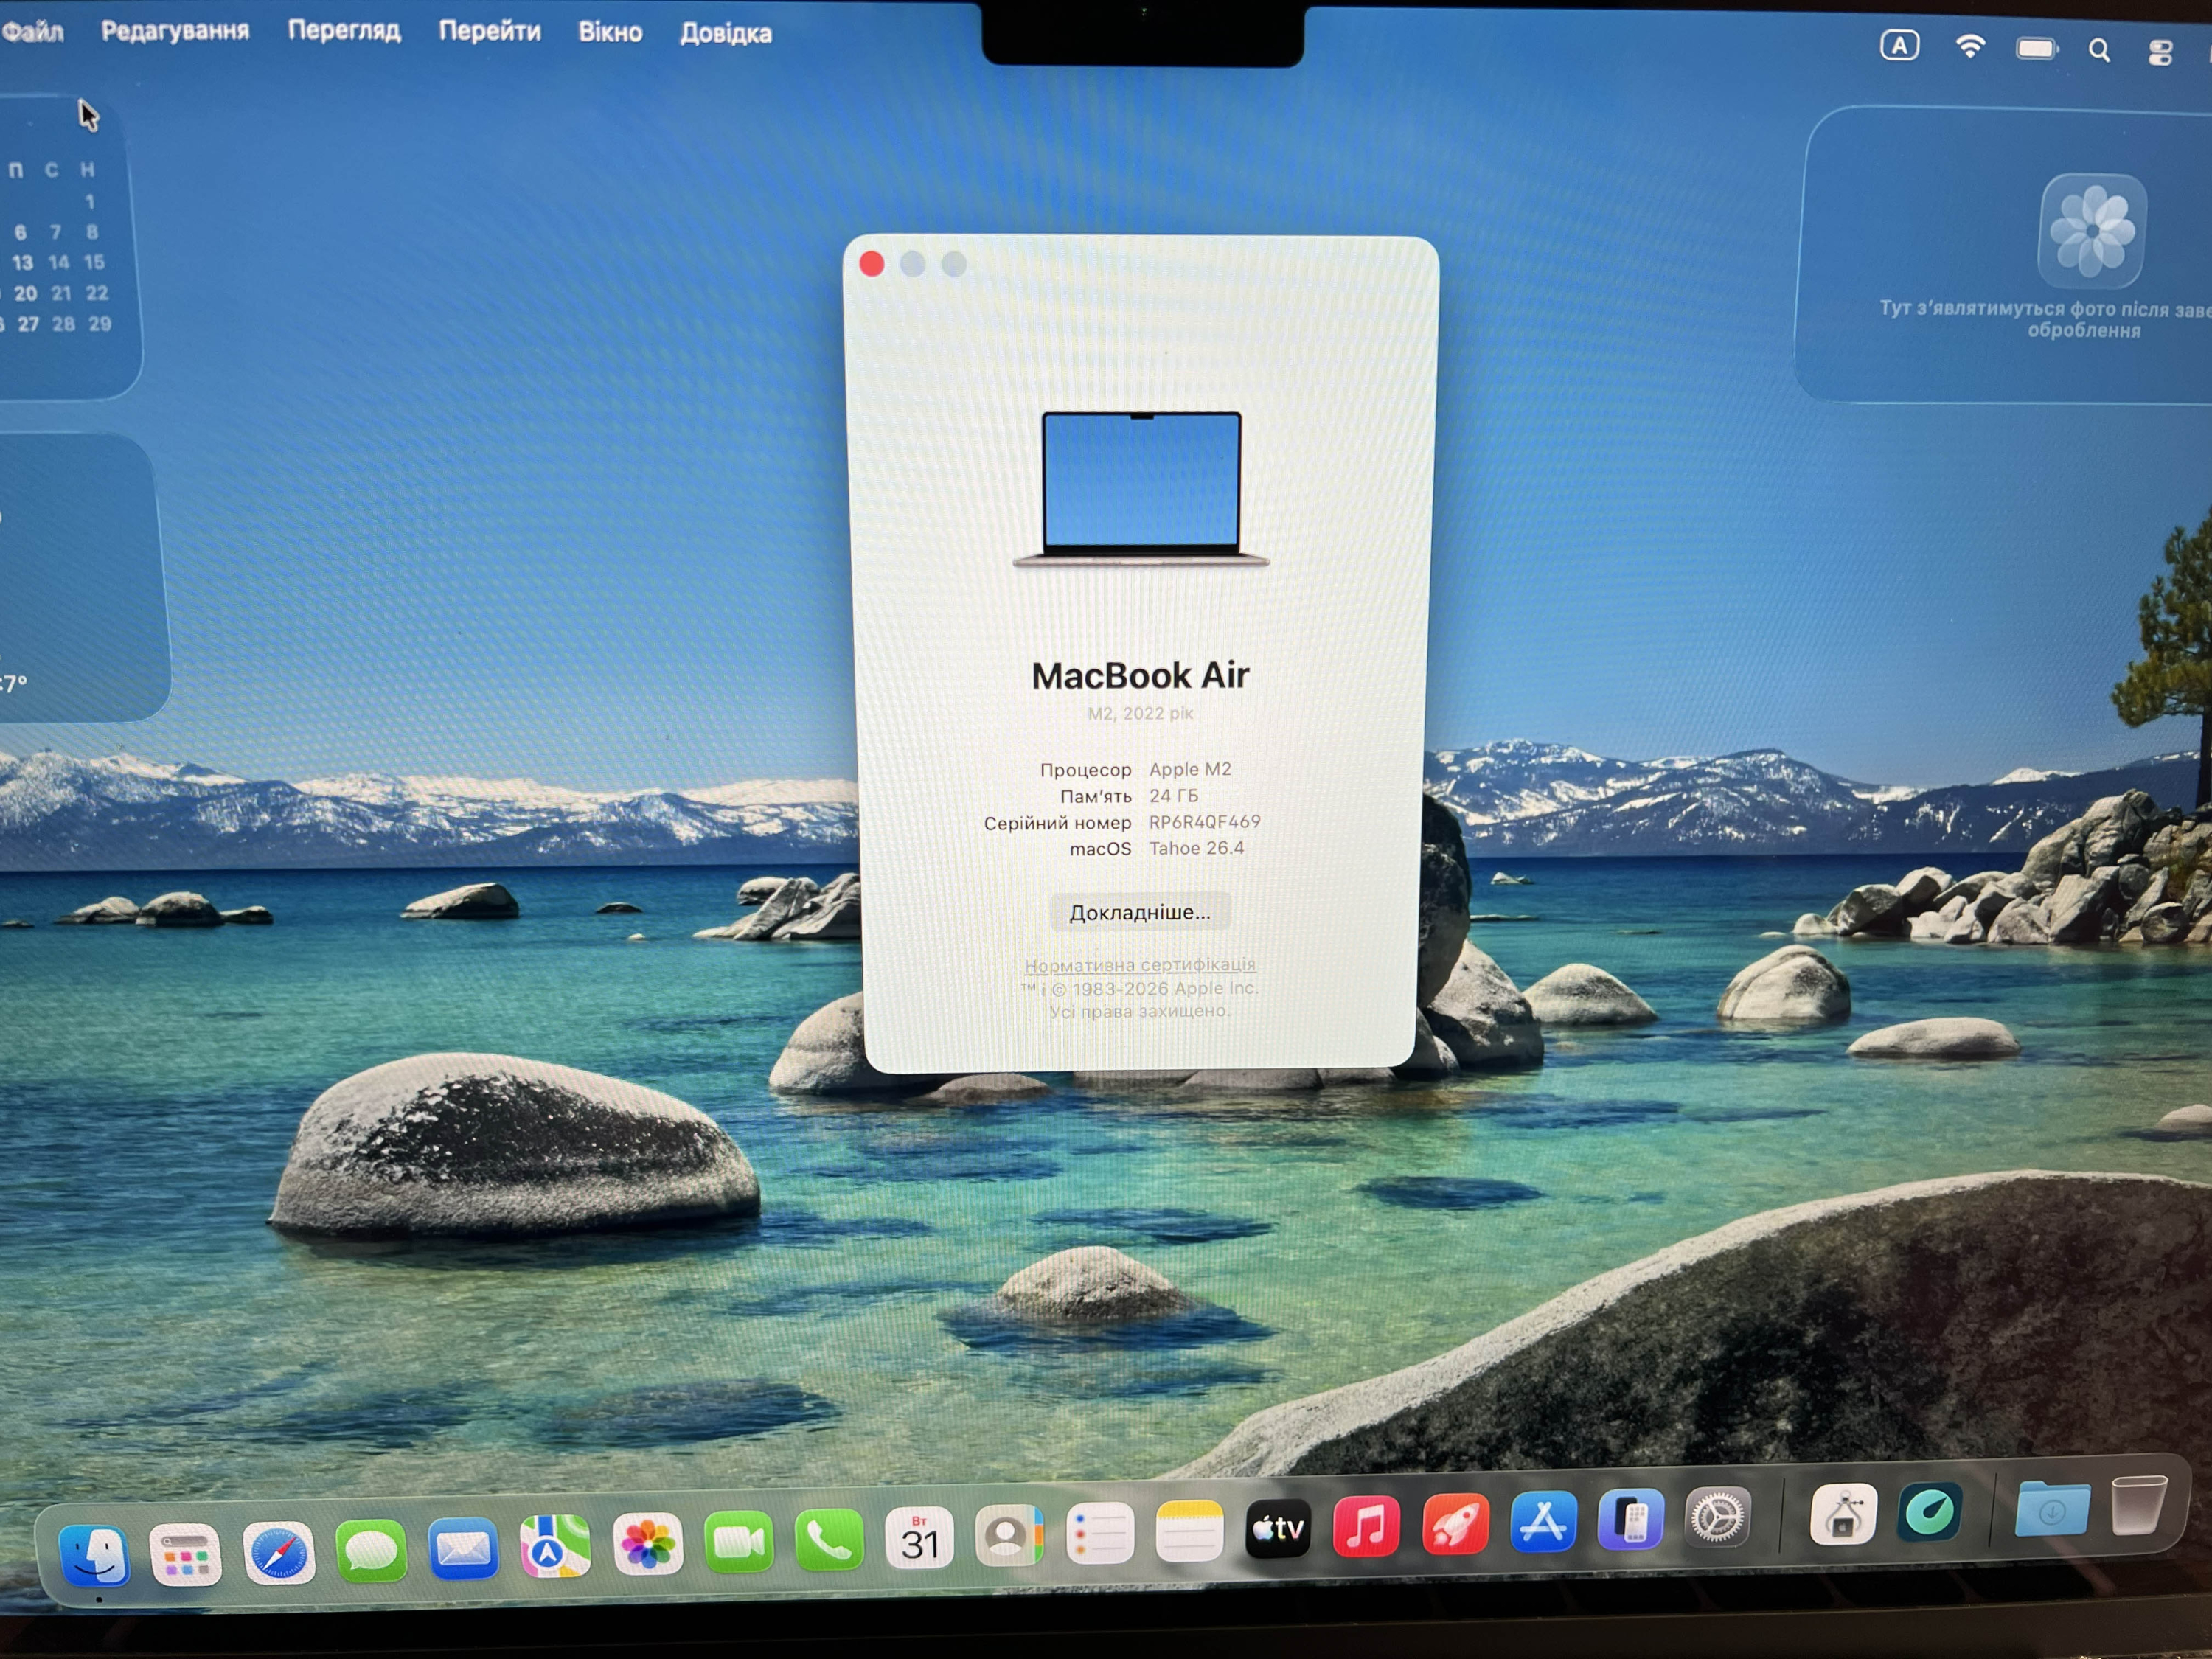The width and height of the screenshot is (2212, 1659).
Task: Open the Mail app in the Dock
Action: click(x=464, y=1549)
